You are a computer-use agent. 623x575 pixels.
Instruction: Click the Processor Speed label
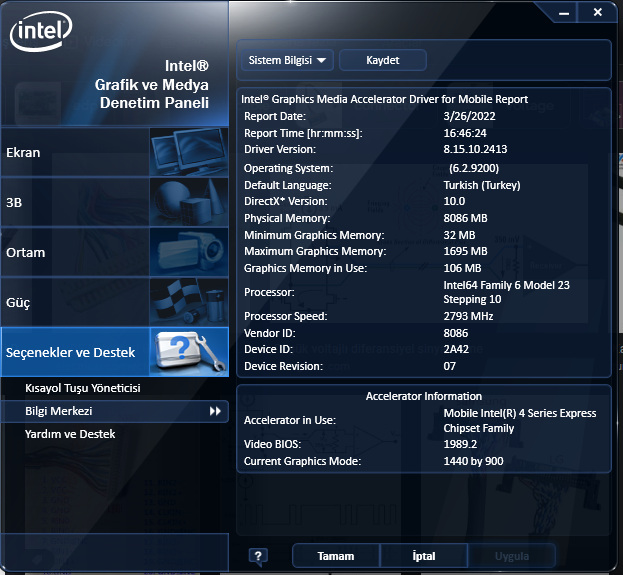(286, 316)
